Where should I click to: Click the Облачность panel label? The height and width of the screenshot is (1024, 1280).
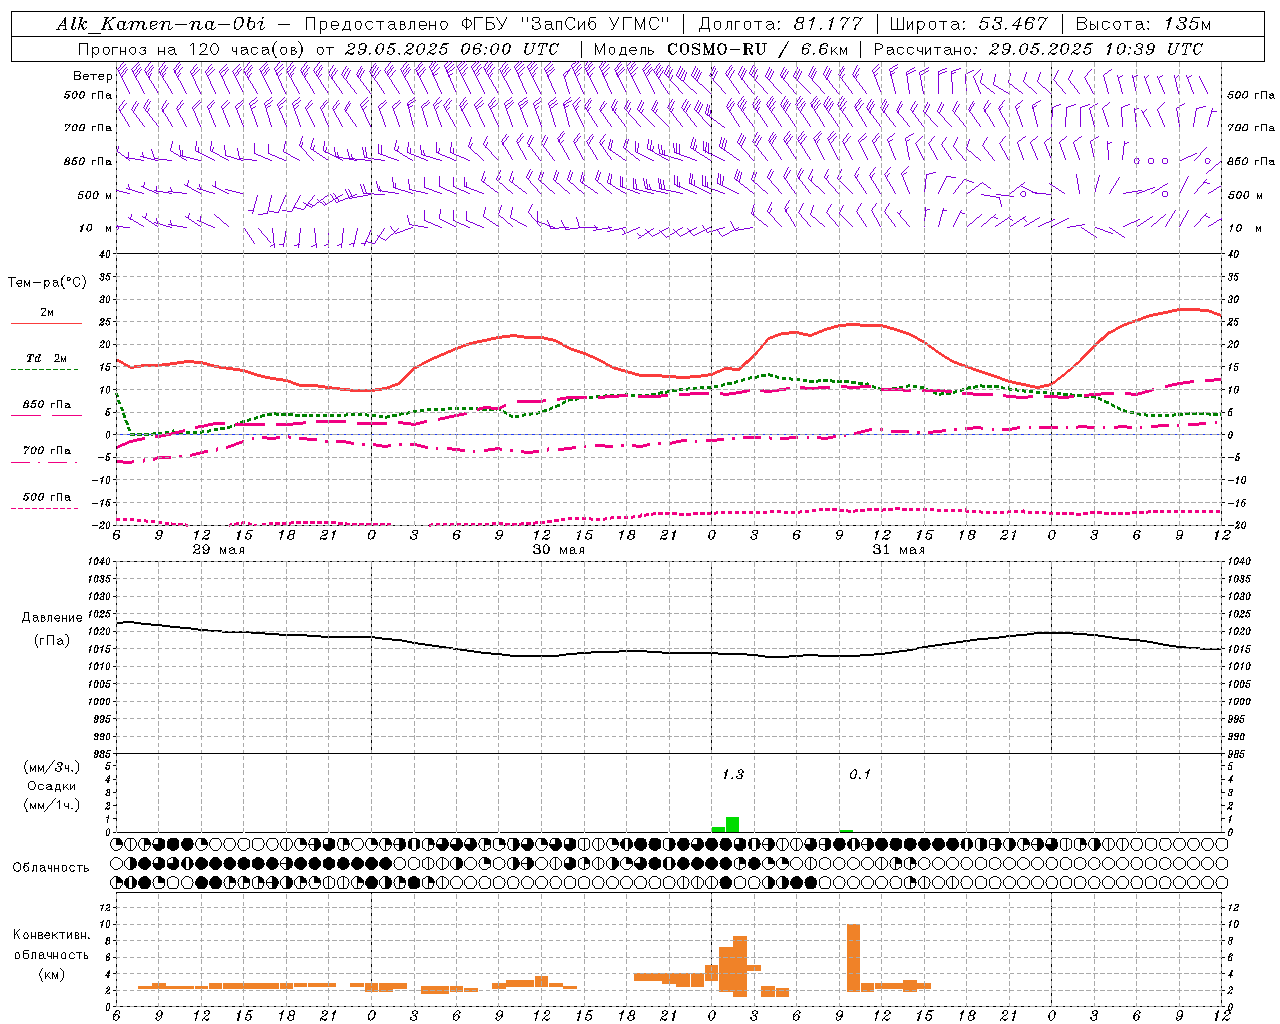coord(51,867)
